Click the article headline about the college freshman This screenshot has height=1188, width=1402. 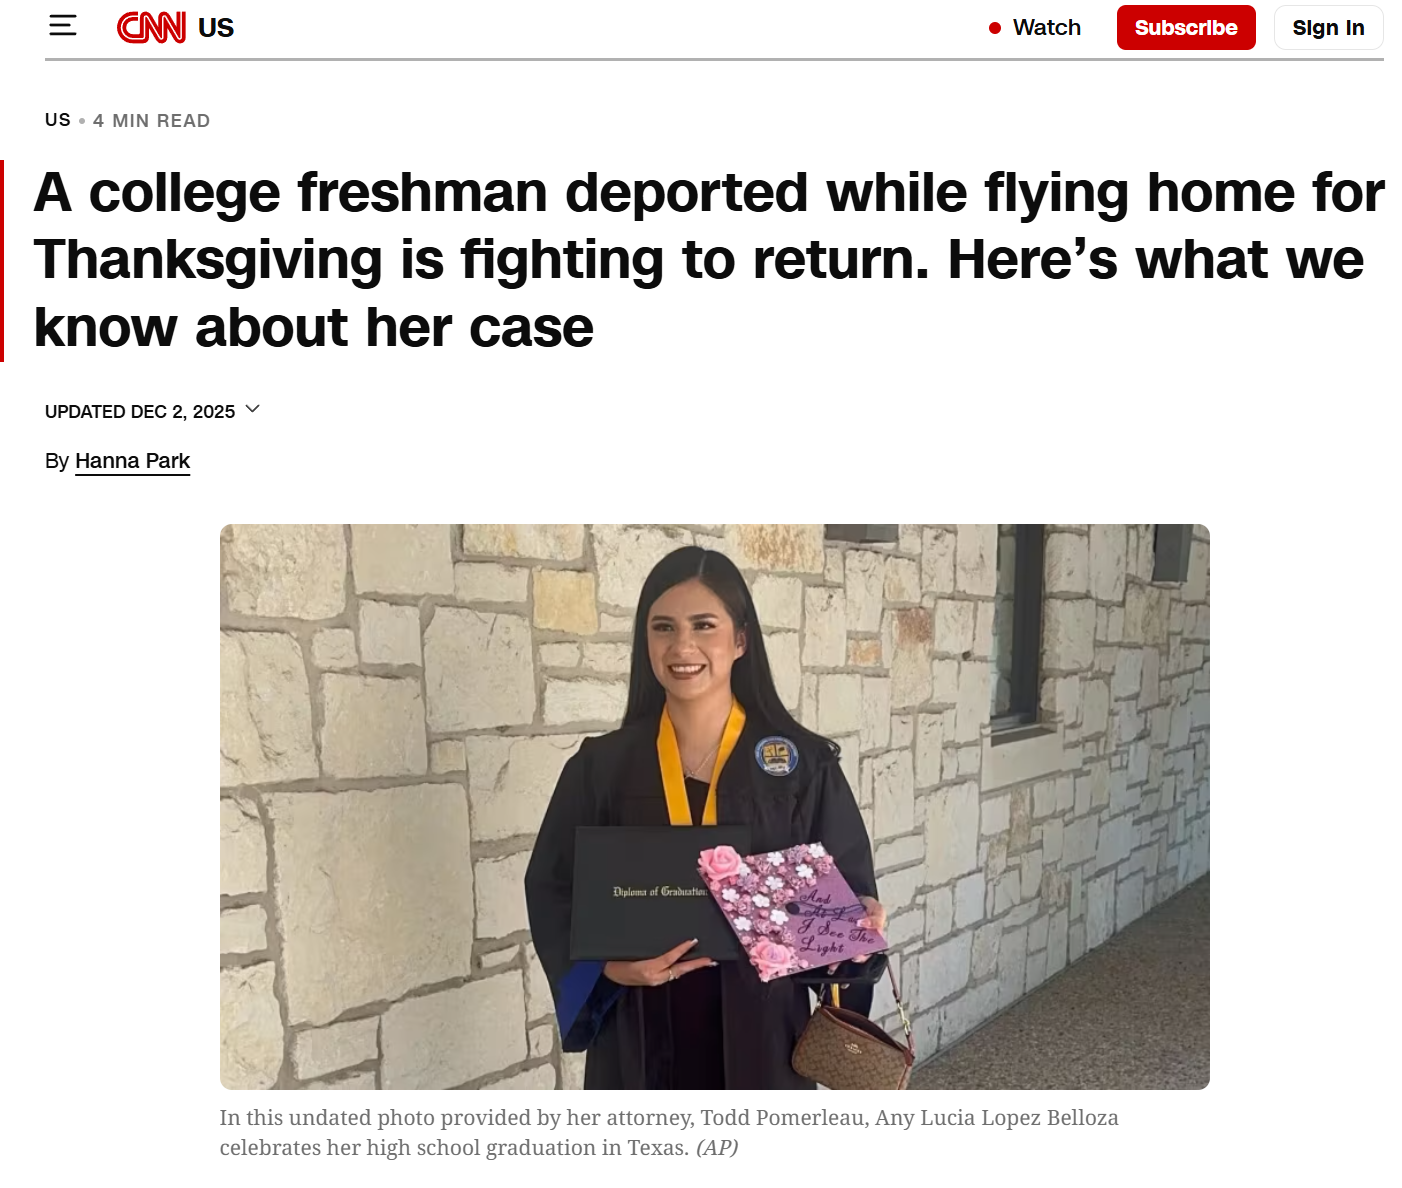pyautogui.click(x=700, y=259)
